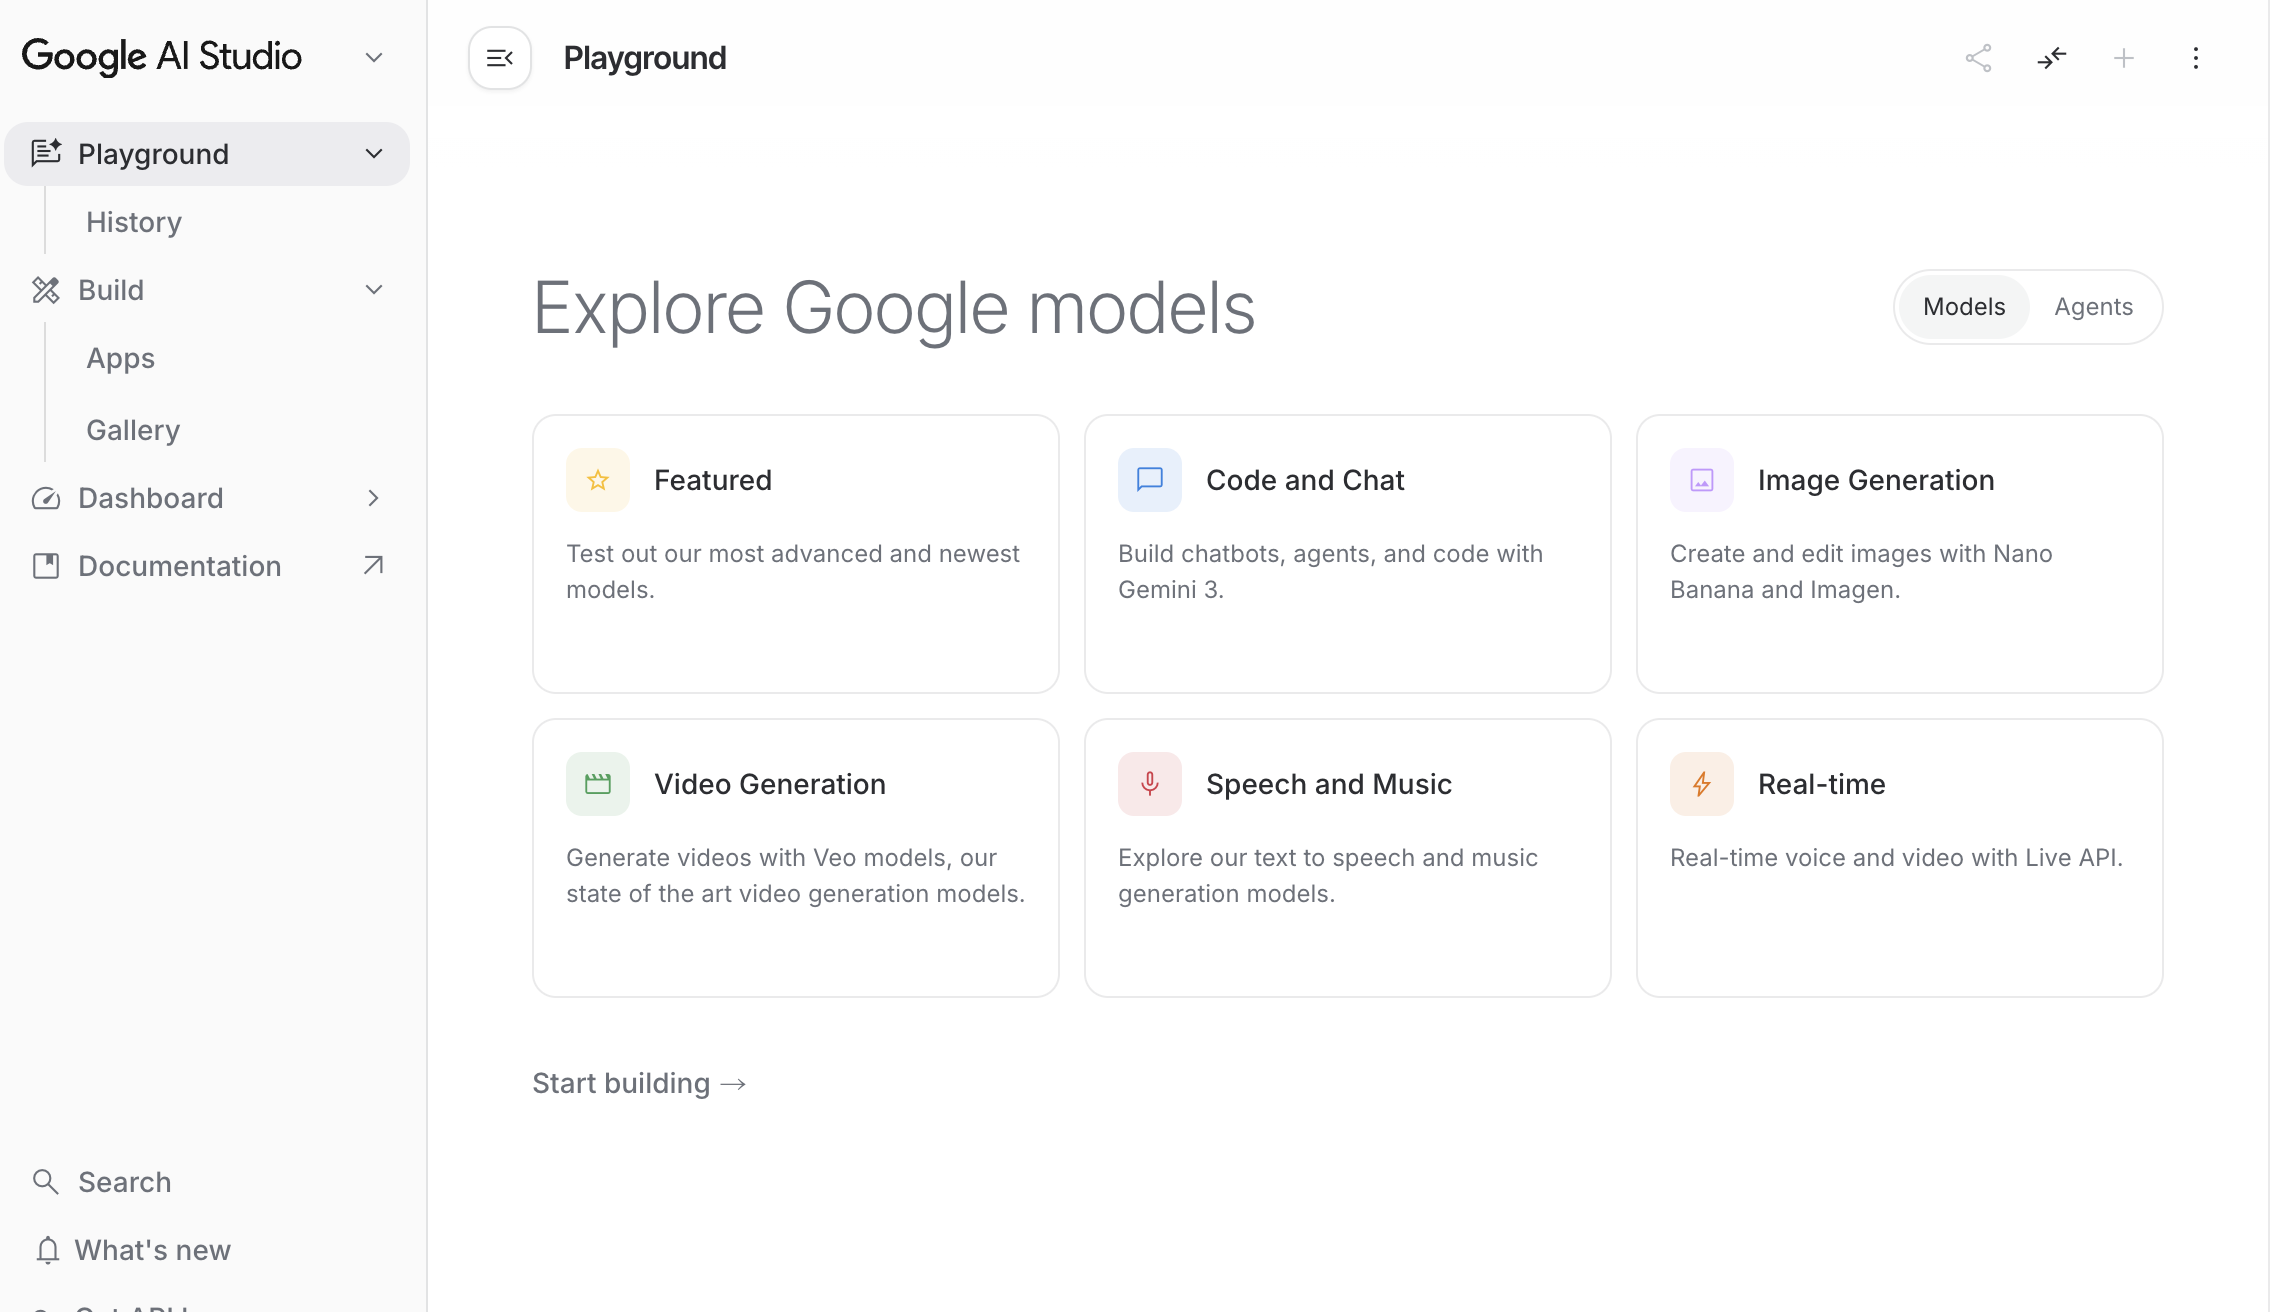
Task: Click the Build tools icon in sidebar
Action: click(46, 290)
